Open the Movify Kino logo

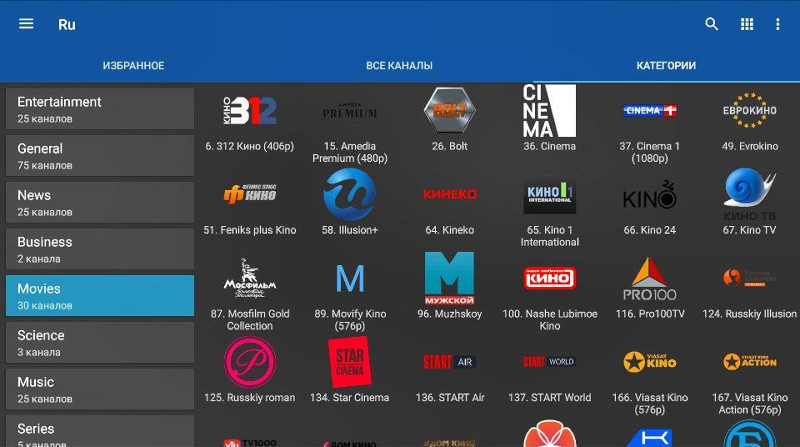[x=350, y=278]
